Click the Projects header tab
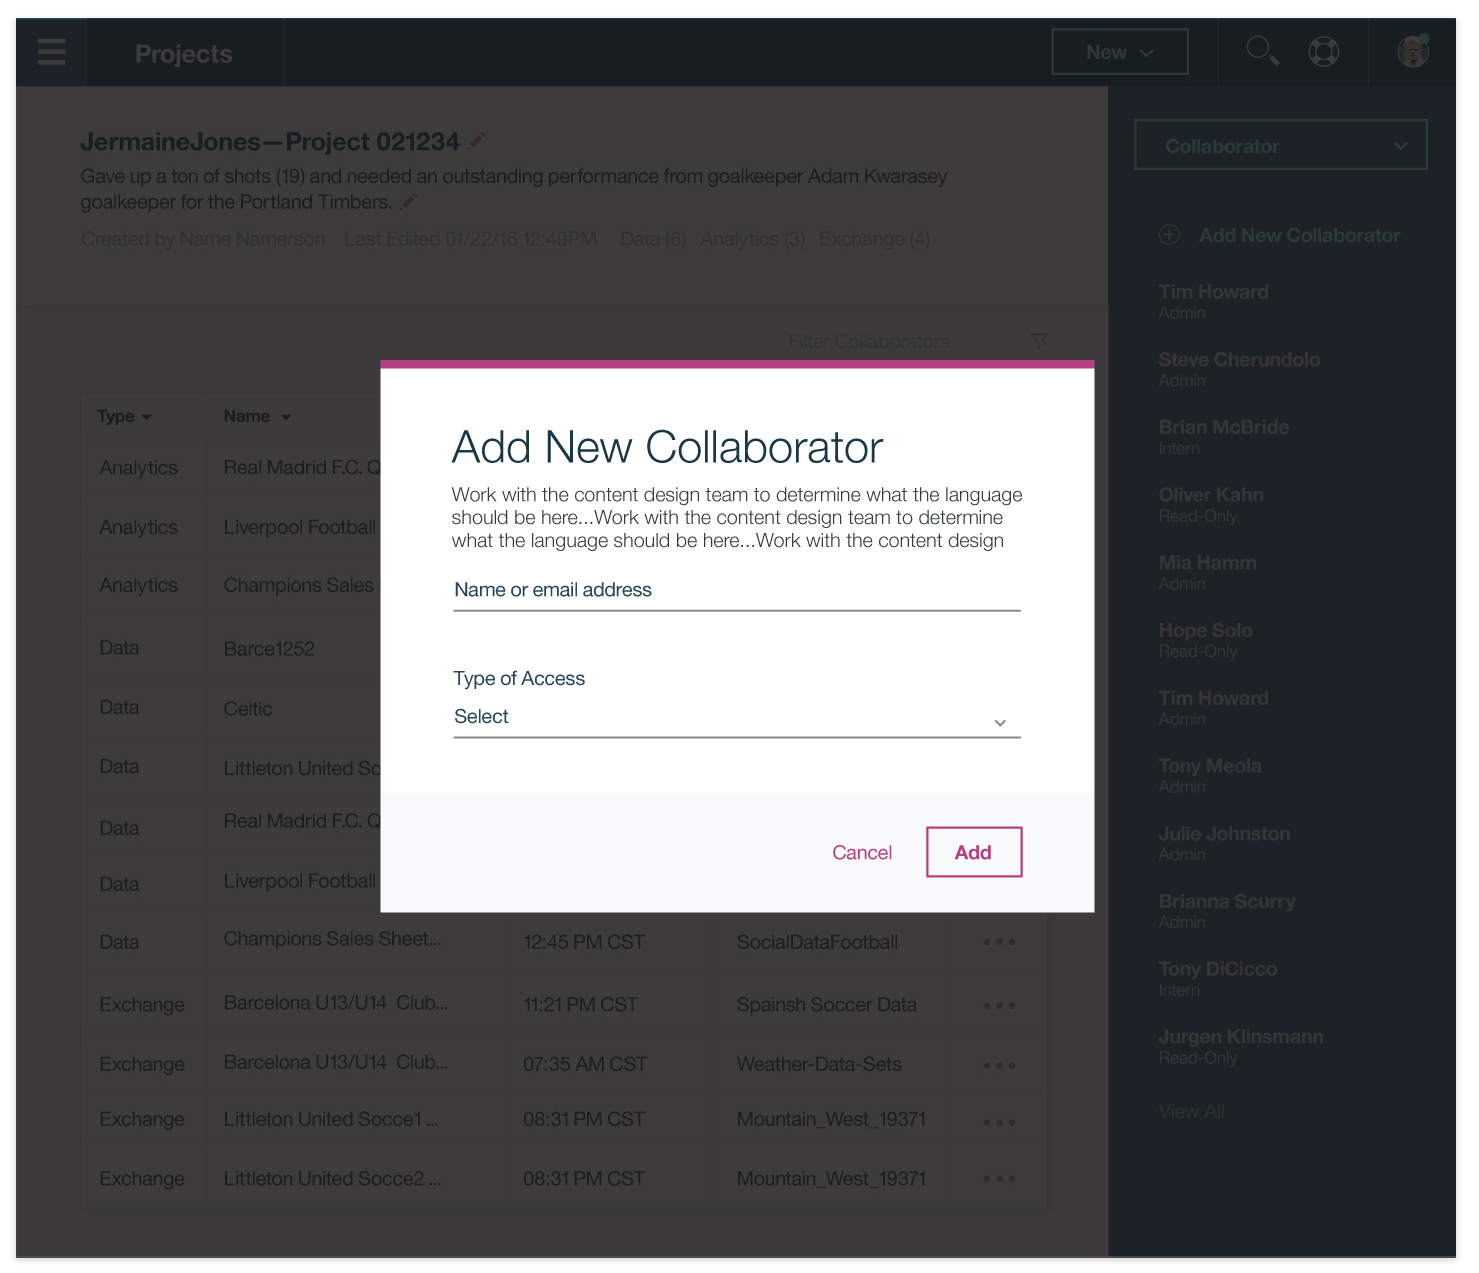Screen dimensions: 1479x1273 [184, 53]
